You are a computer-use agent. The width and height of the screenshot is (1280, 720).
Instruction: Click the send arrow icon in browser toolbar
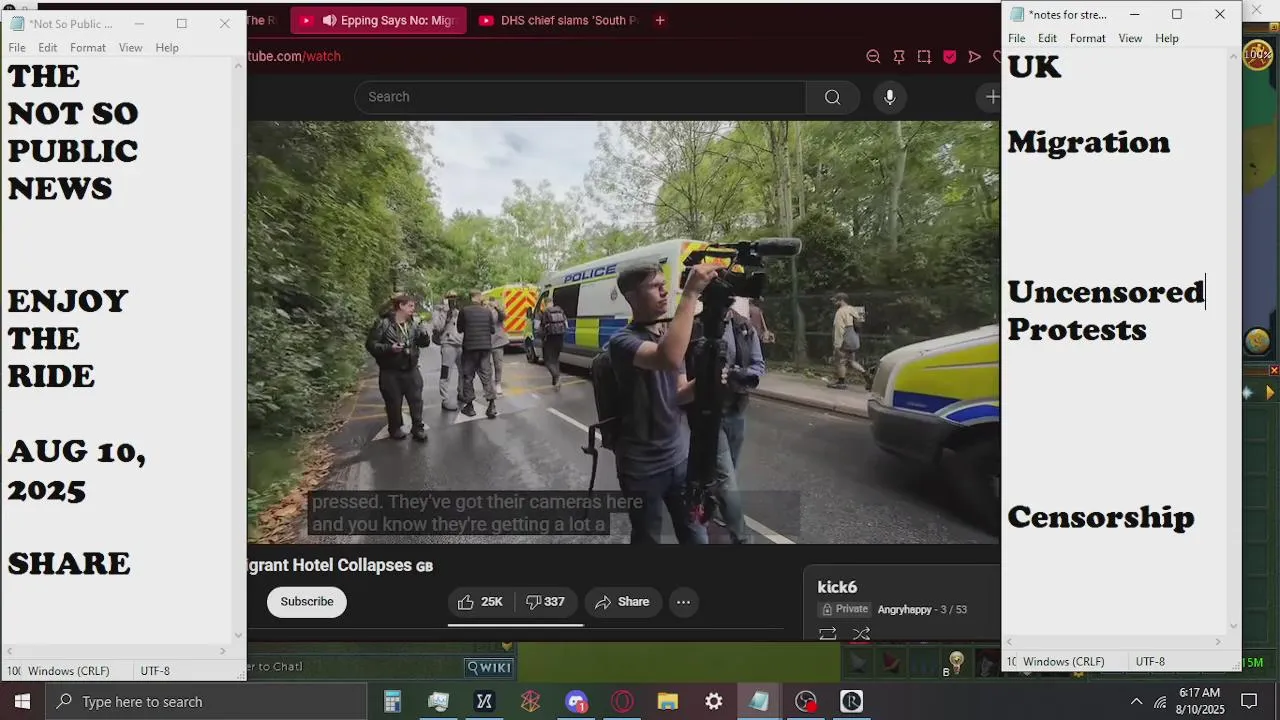[x=974, y=57]
